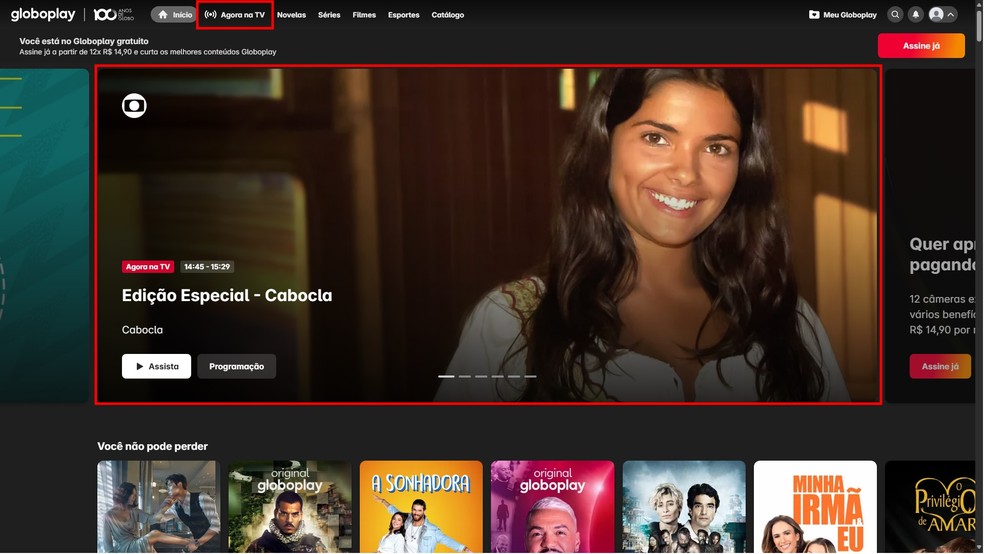Screen dimensions: 984x554
Task: Open the Catálogo menu item
Action: click(x=447, y=15)
